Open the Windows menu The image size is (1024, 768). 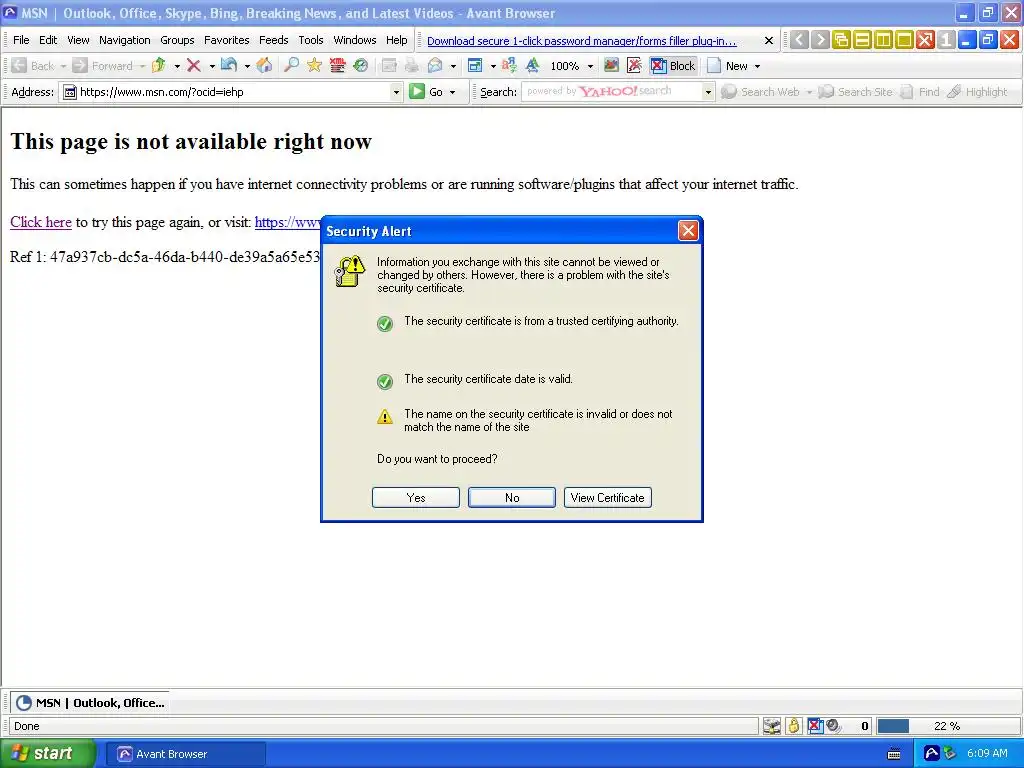click(x=355, y=40)
